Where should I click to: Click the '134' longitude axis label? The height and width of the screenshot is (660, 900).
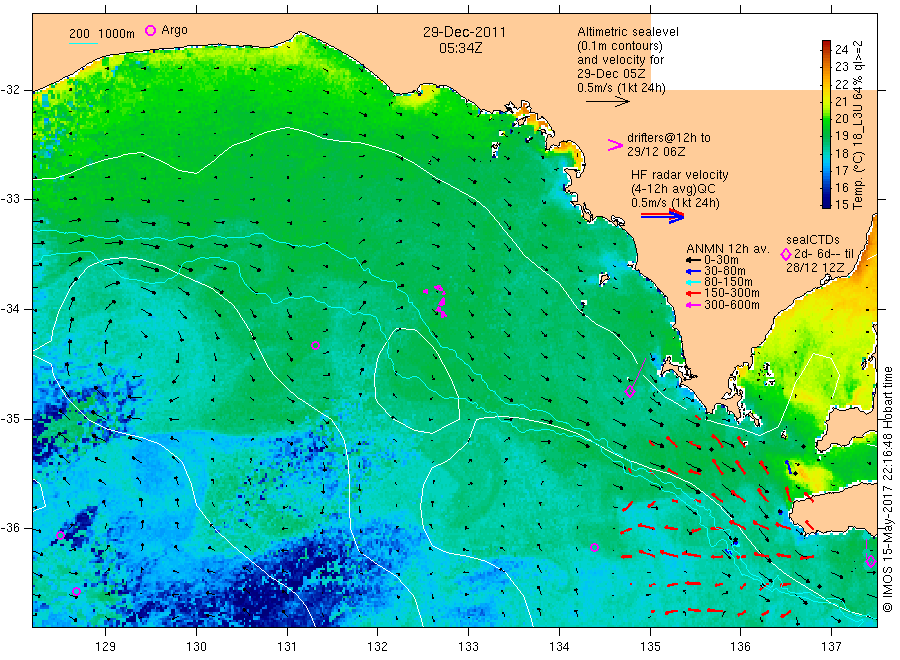coord(559,647)
